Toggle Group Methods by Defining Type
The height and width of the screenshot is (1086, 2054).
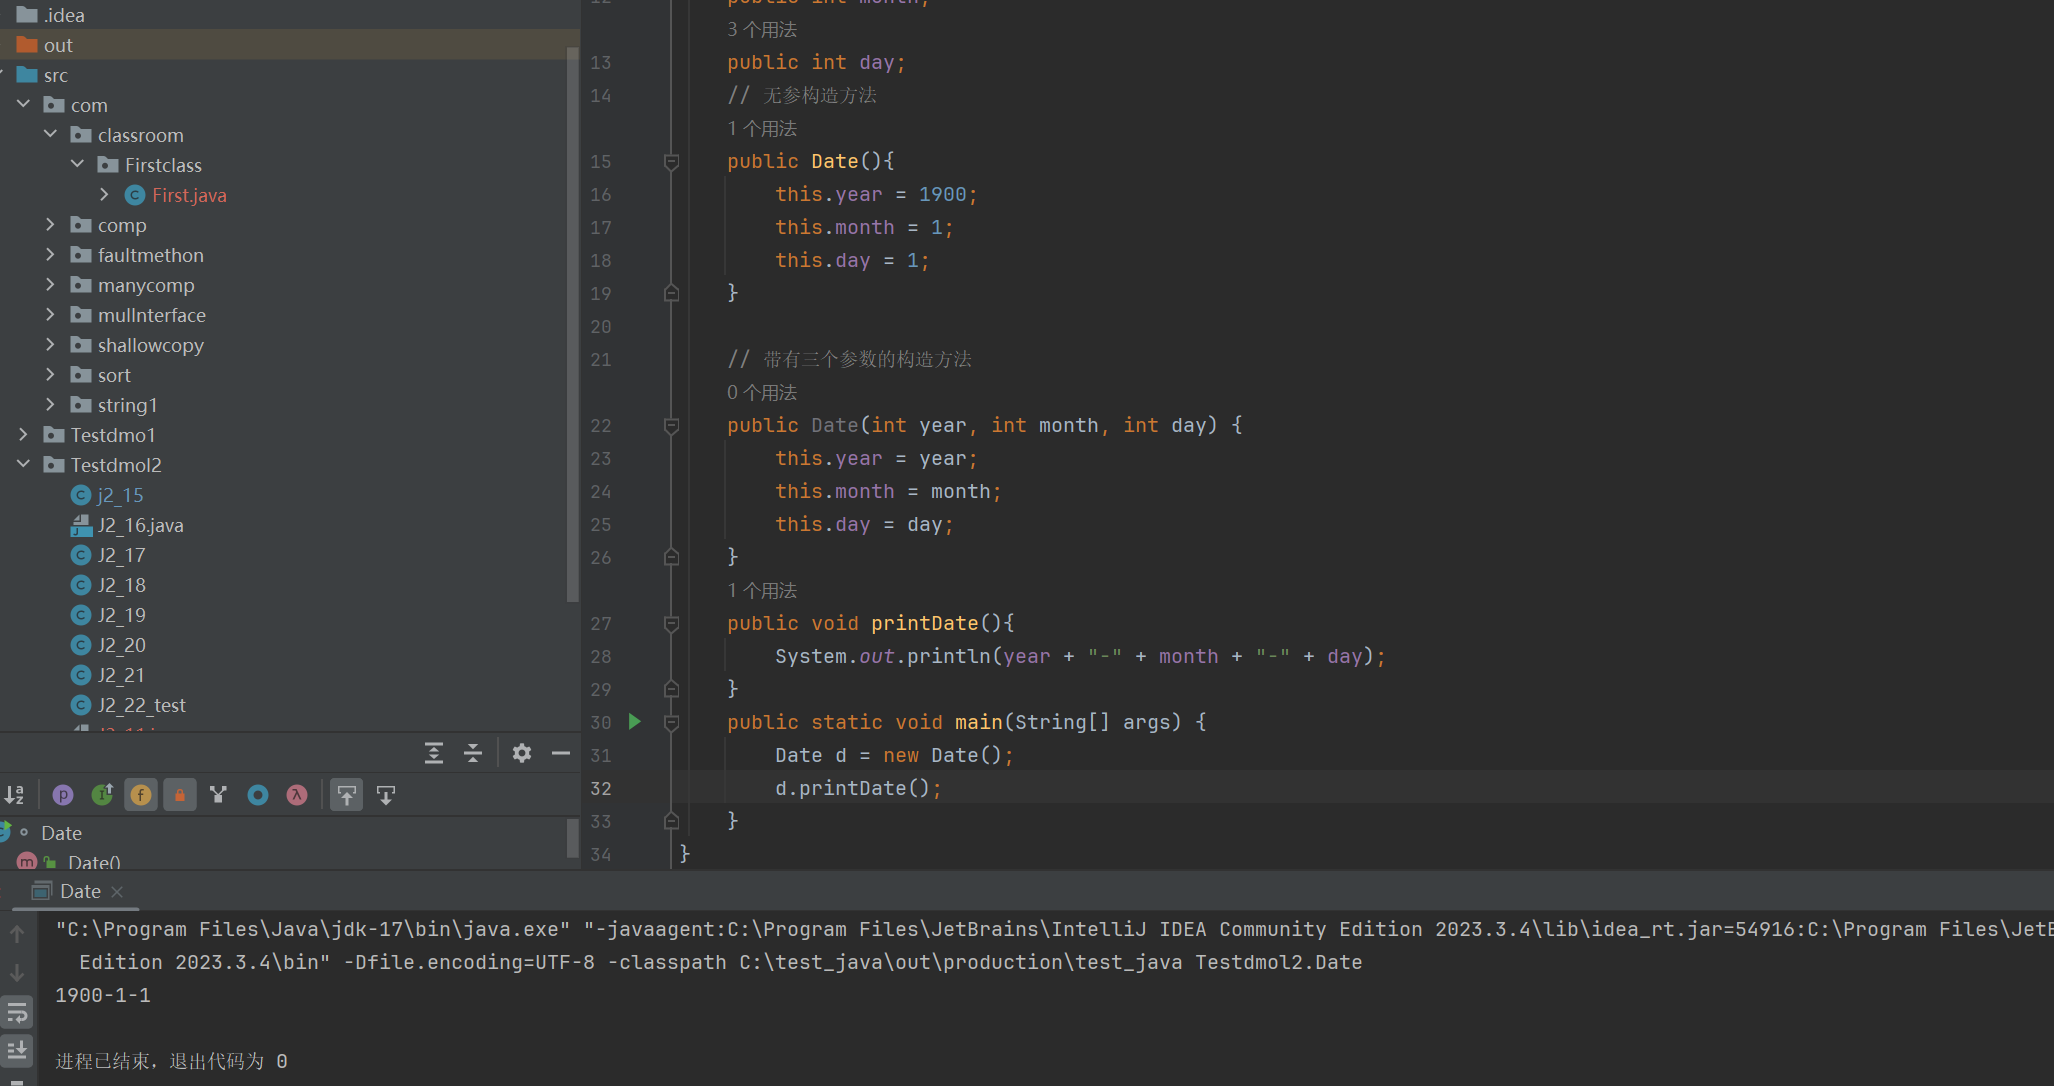click(x=219, y=795)
